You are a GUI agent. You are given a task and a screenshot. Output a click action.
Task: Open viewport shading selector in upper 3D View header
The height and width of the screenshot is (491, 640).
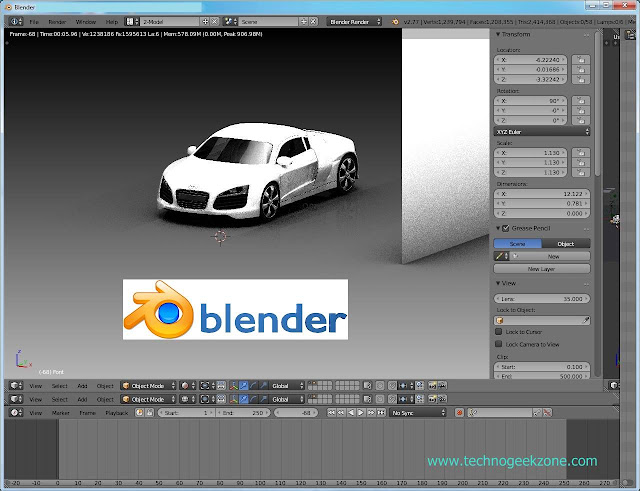tap(188, 385)
